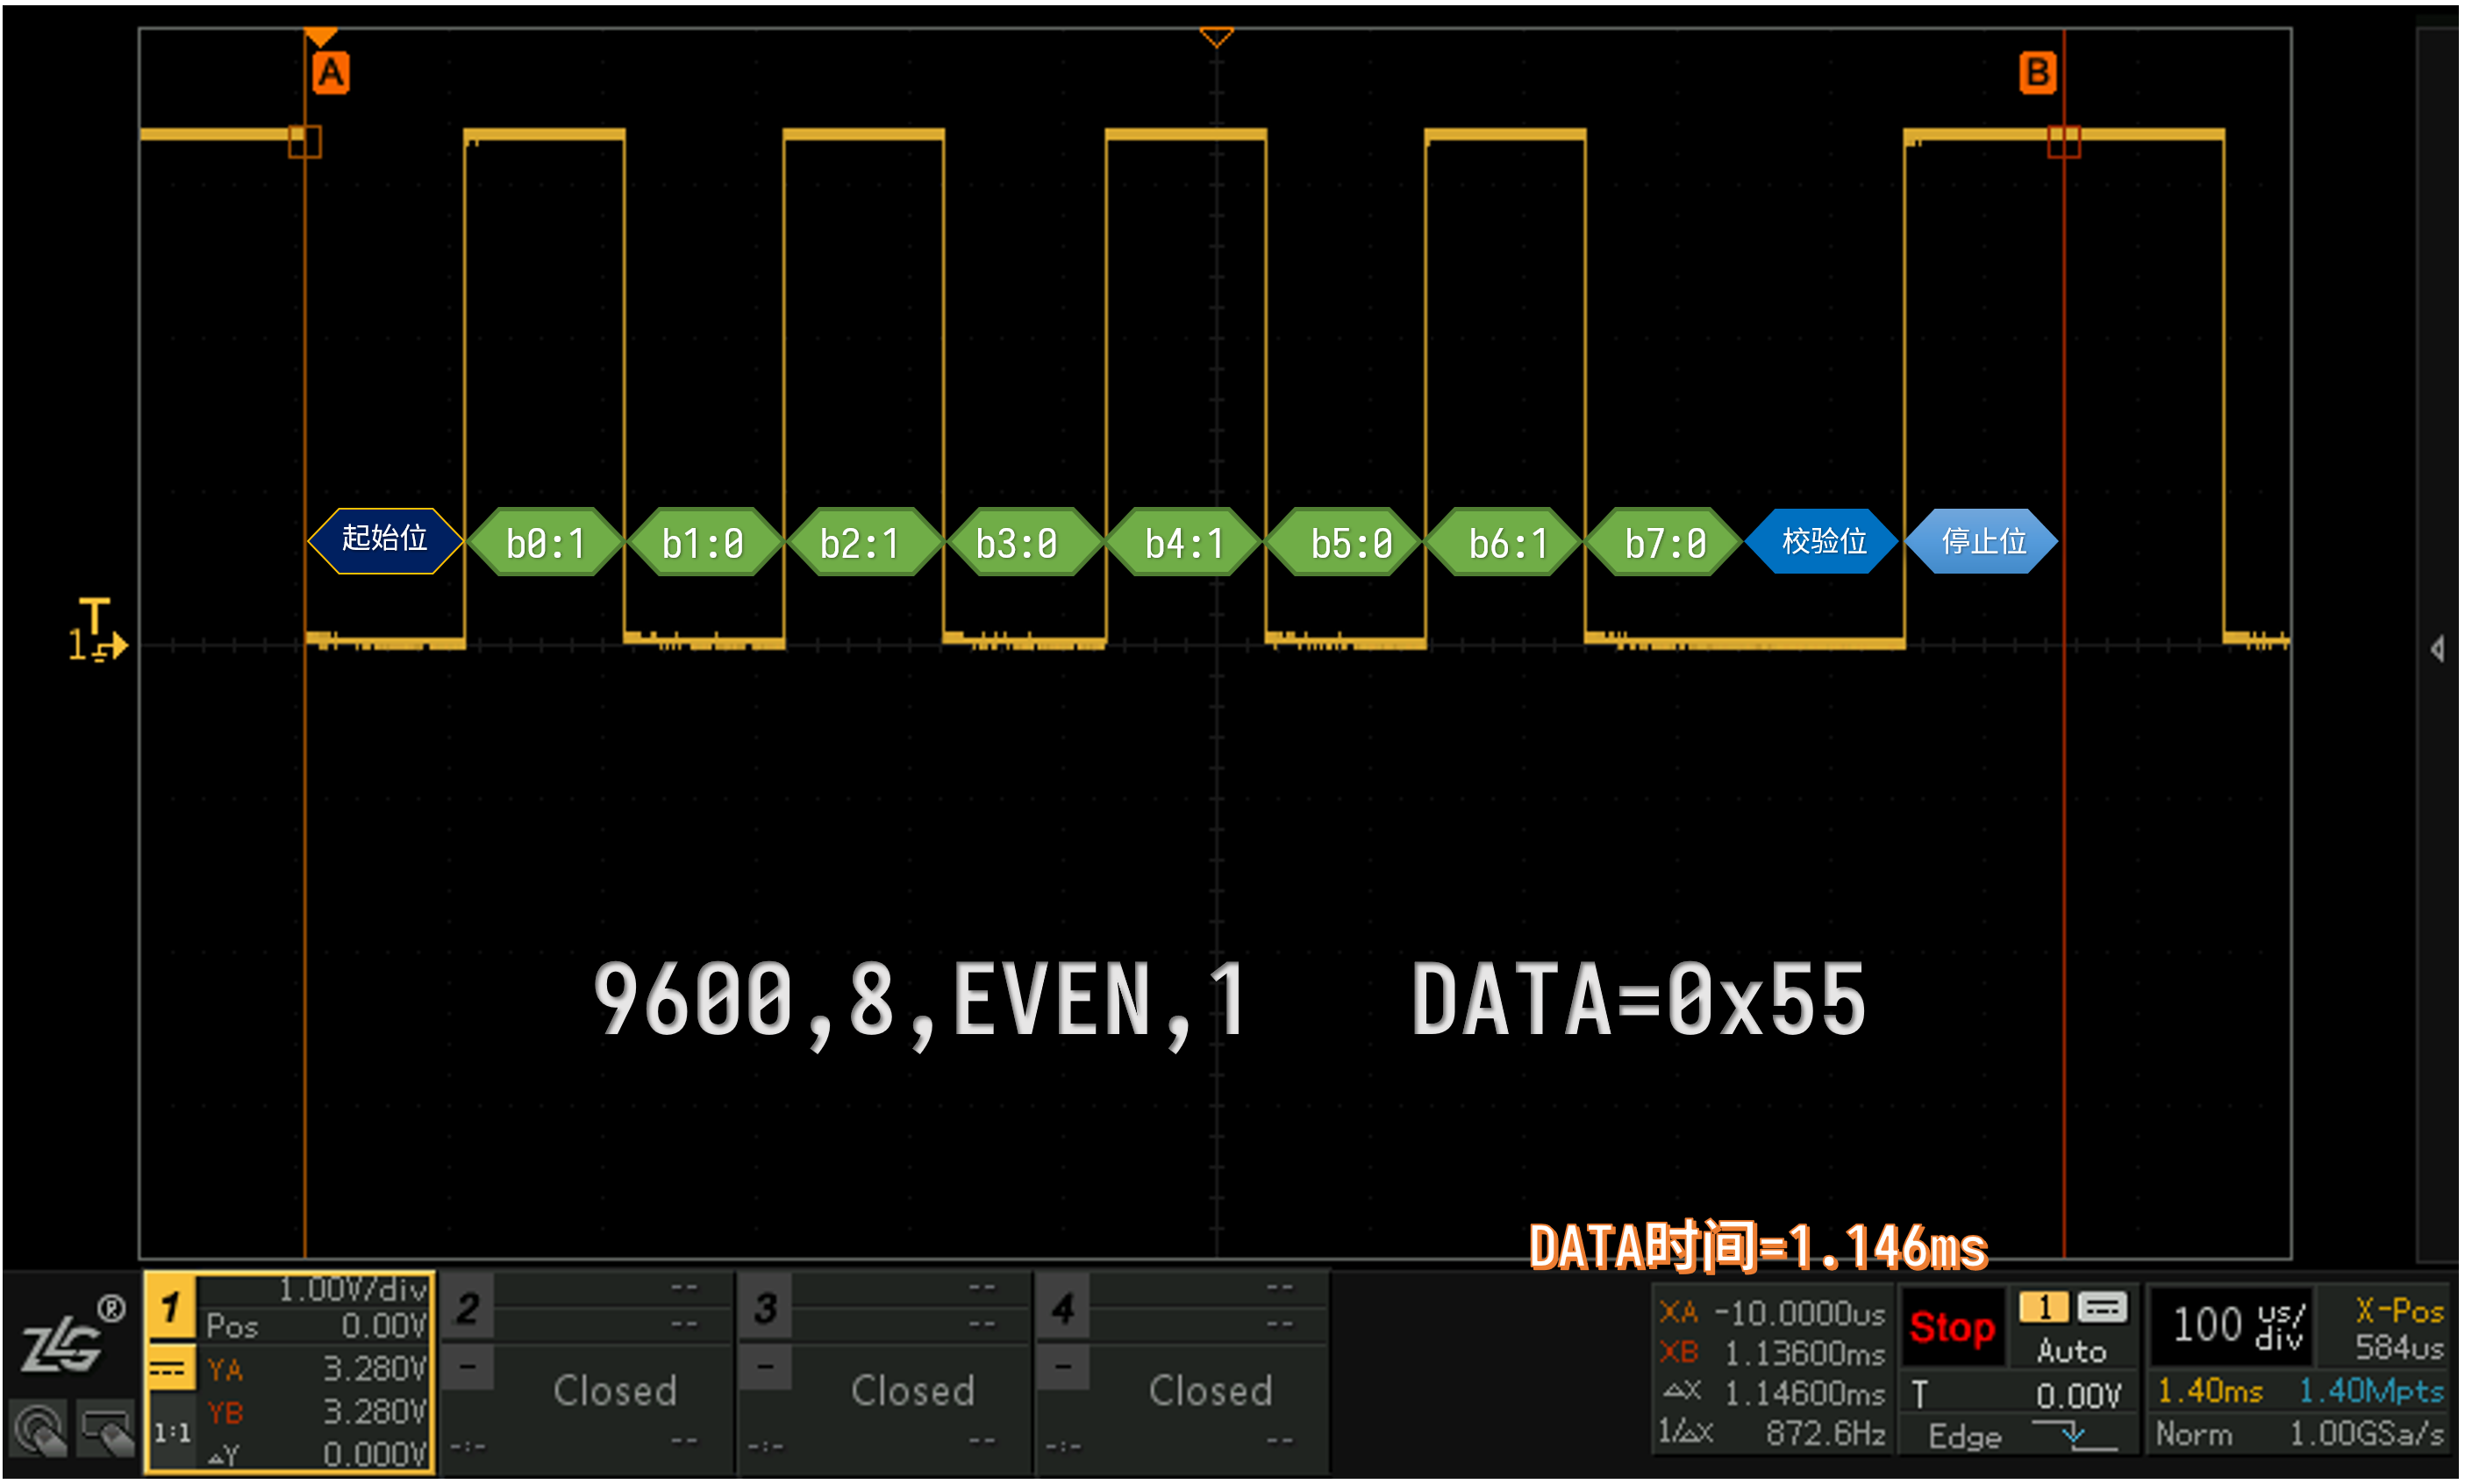This screenshot has width=2465, height=1484.
Task: Enable channel 3
Action: click(x=765, y=1308)
